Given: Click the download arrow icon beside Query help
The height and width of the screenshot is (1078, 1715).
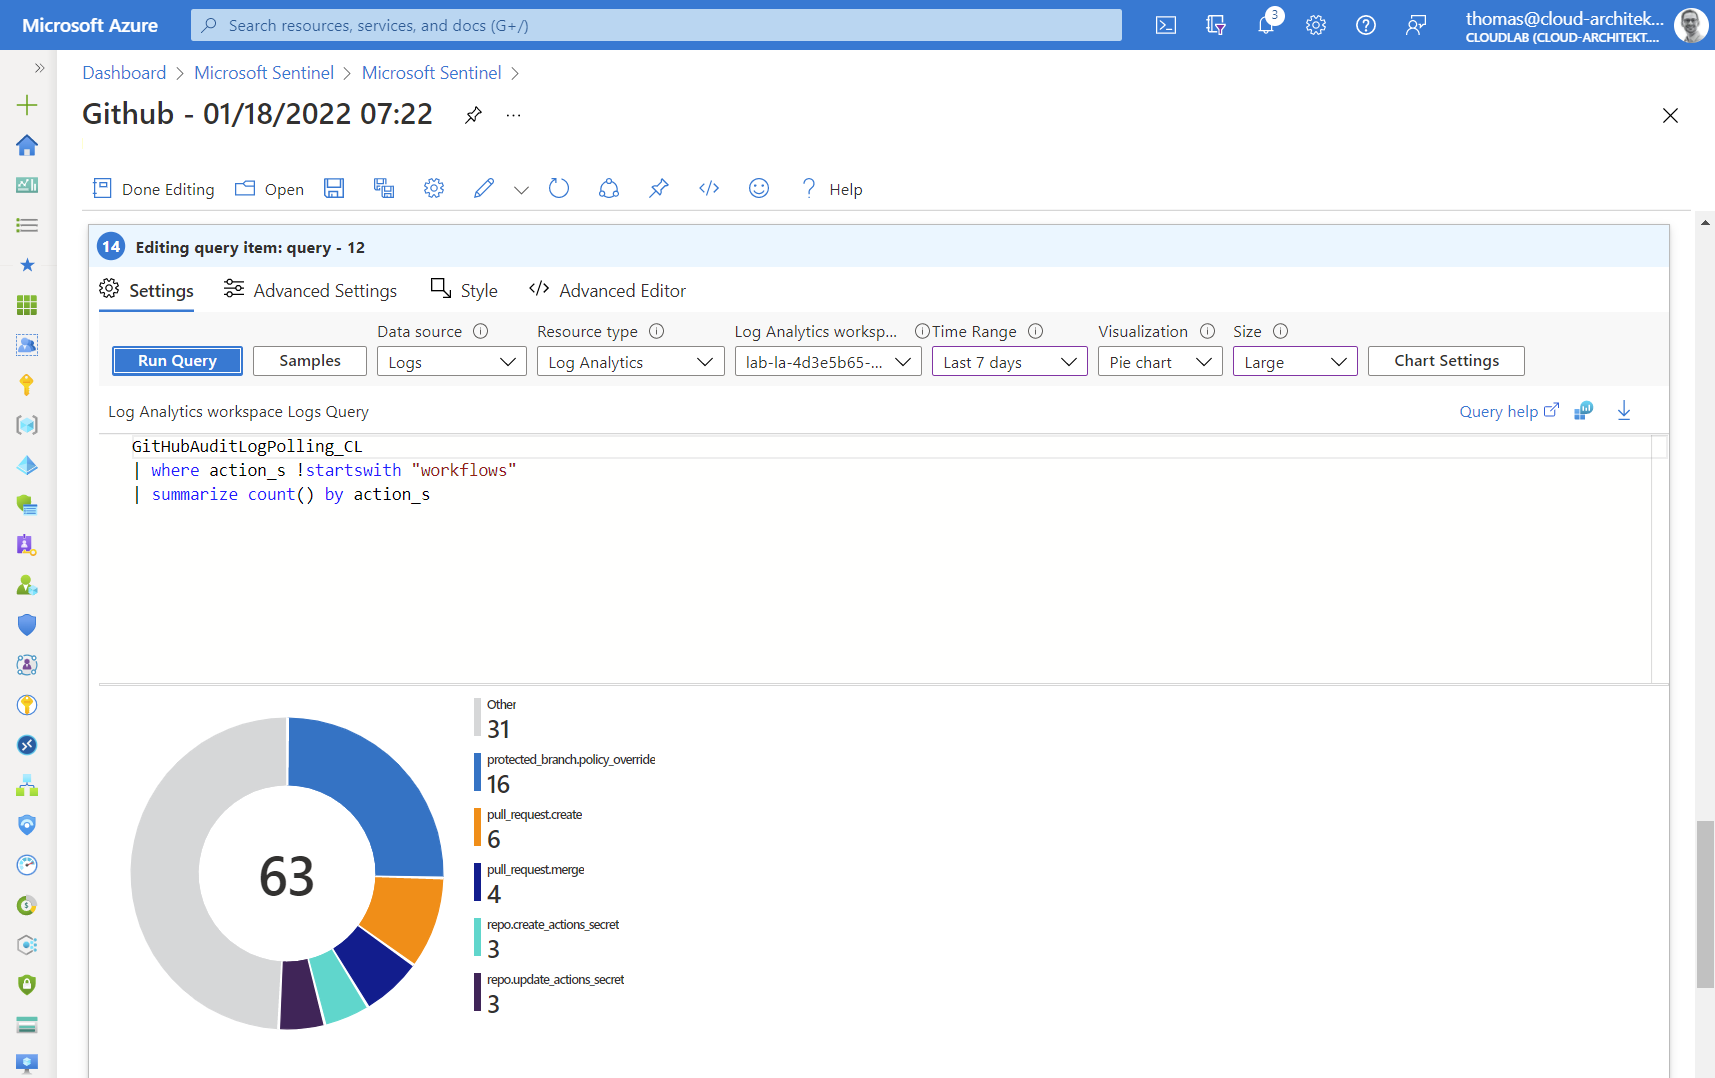Looking at the screenshot, I should tap(1624, 411).
